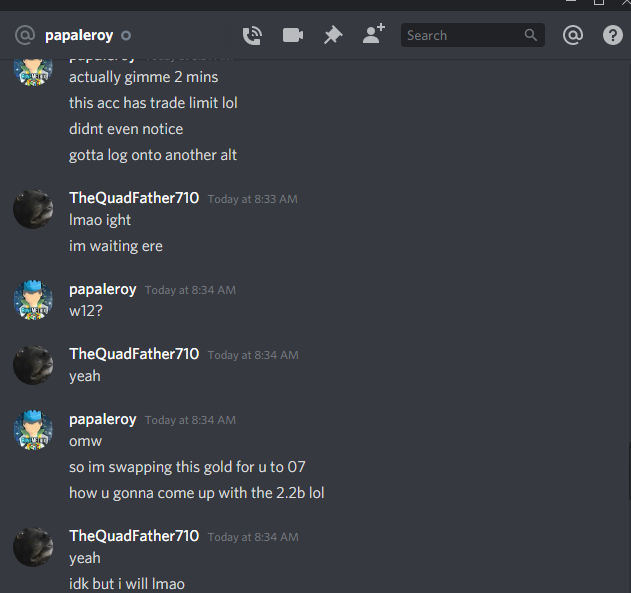The image size is (631, 593).
Task: Start a video call
Action: (x=293, y=35)
